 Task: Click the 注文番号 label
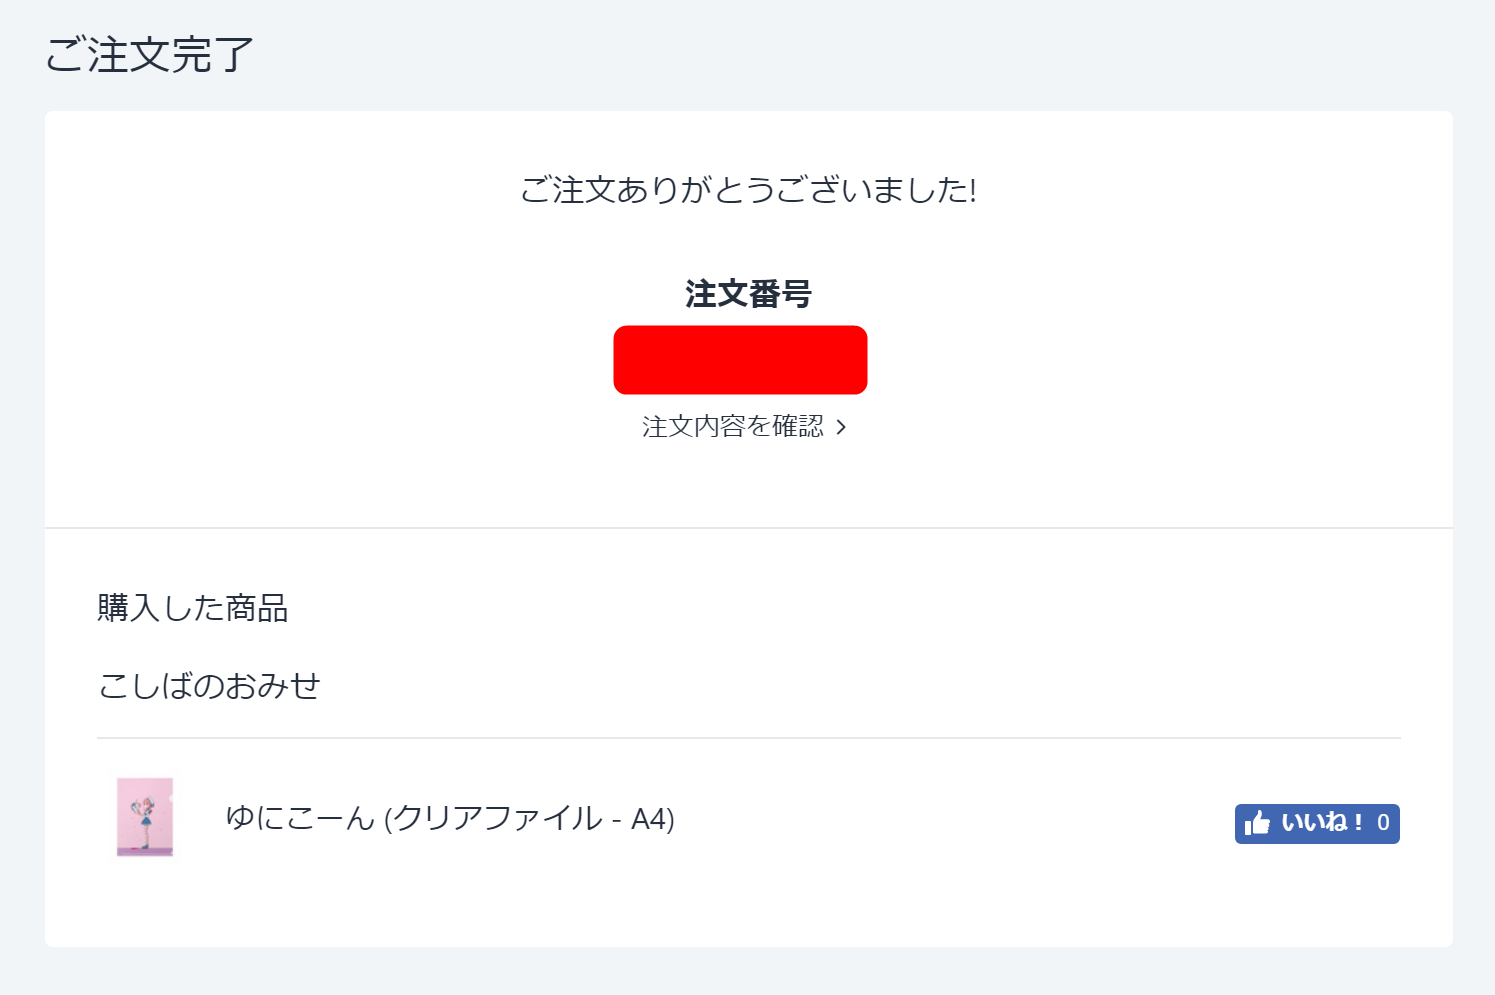coord(748,294)
